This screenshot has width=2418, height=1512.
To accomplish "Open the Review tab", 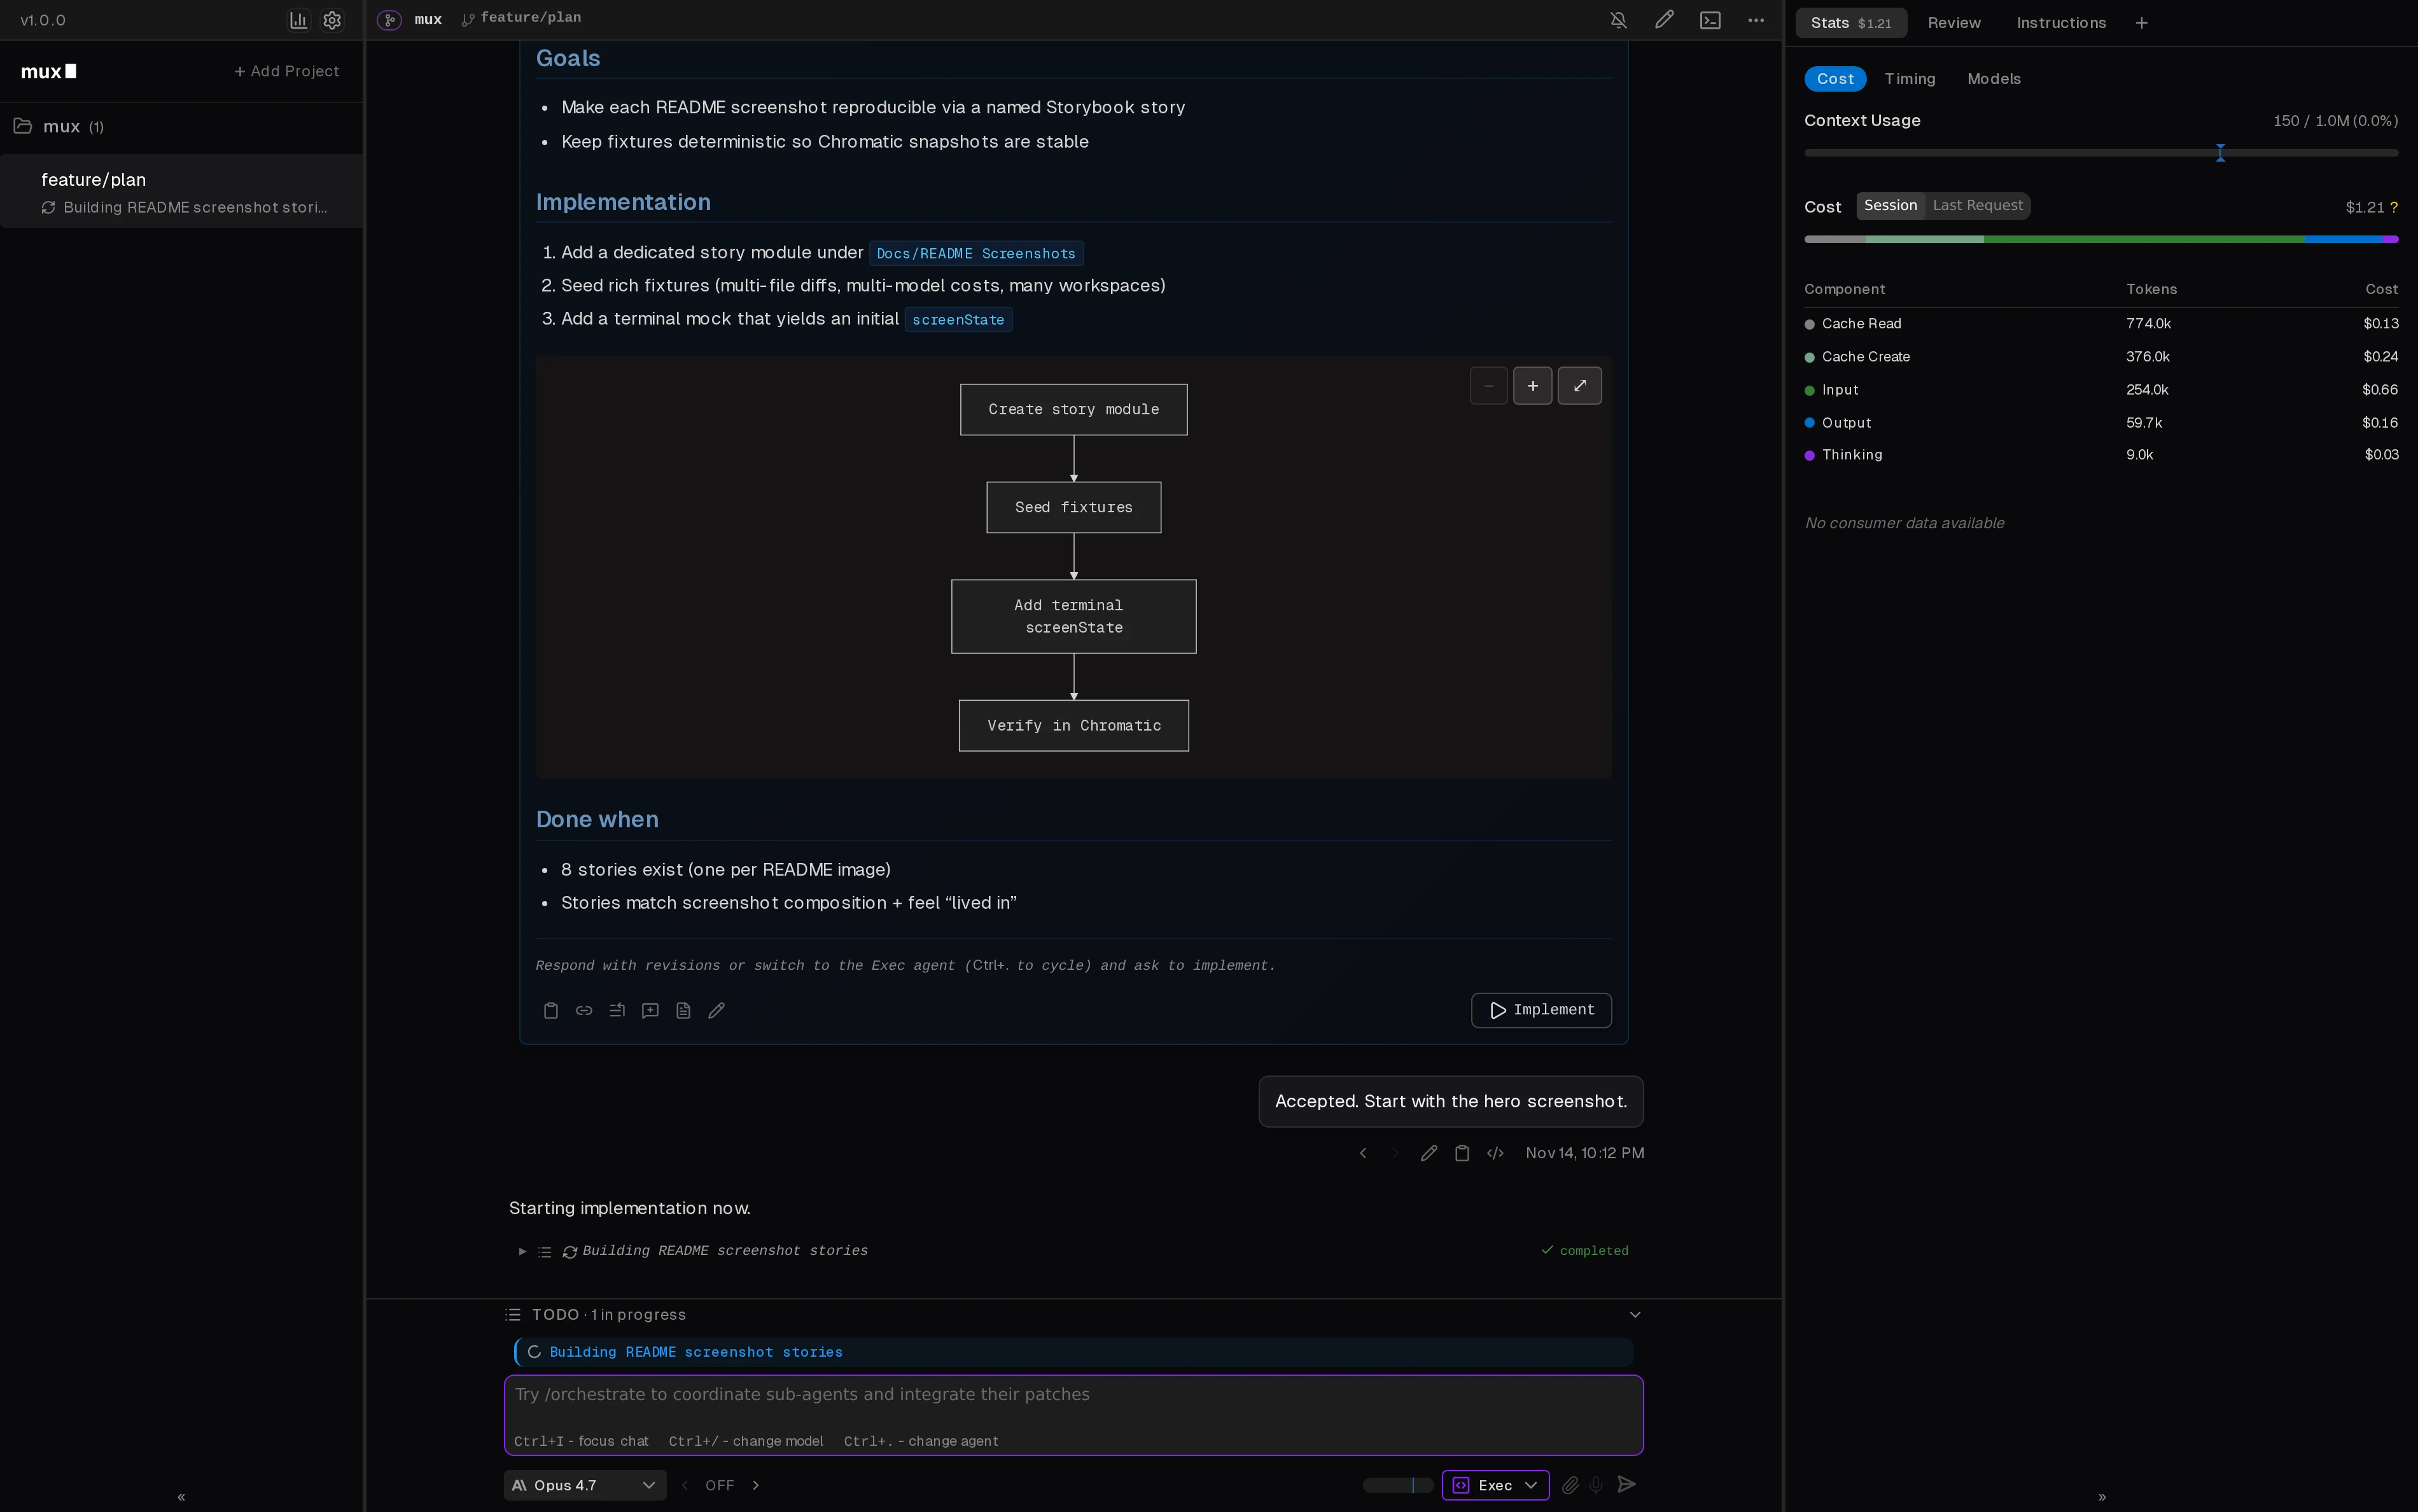I will click(1954, 23).
